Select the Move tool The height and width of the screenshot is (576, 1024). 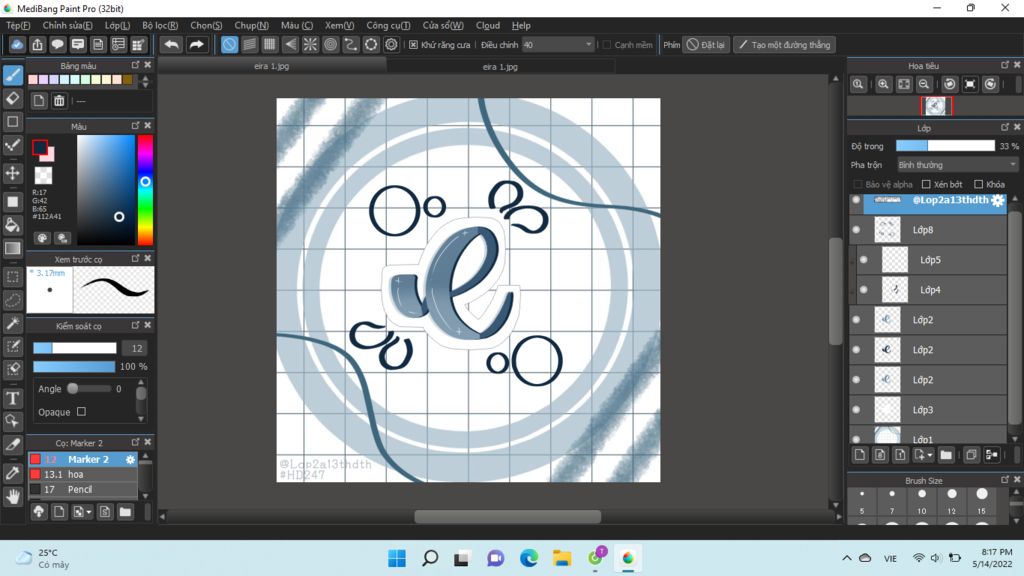click(12, 173)
